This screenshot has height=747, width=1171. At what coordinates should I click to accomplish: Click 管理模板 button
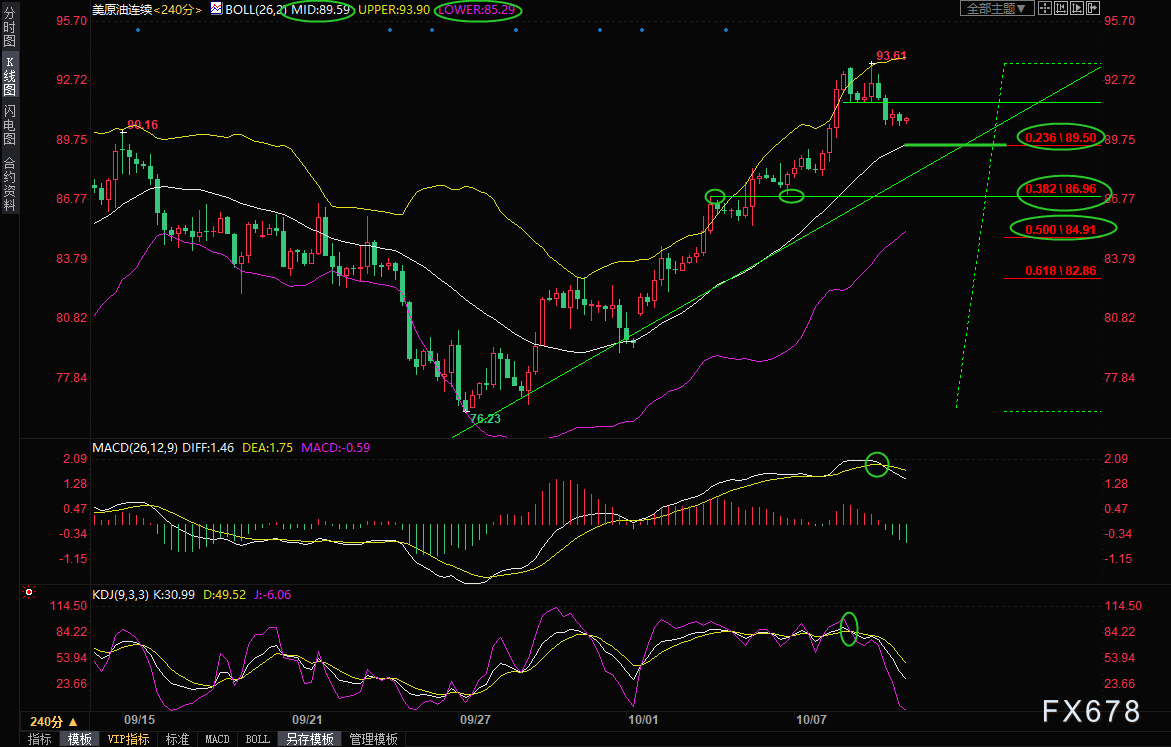[373, 739]
